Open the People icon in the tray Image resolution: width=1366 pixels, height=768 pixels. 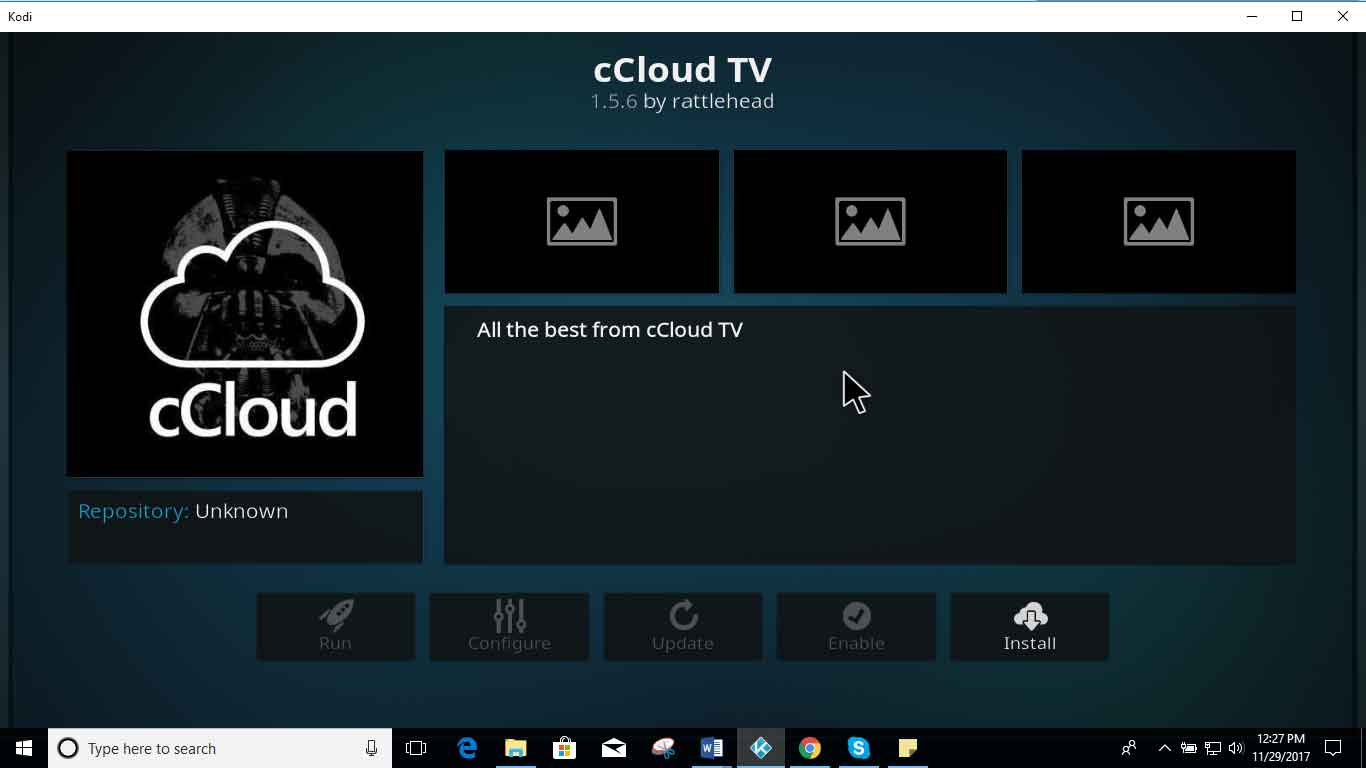pos(1129,748)
